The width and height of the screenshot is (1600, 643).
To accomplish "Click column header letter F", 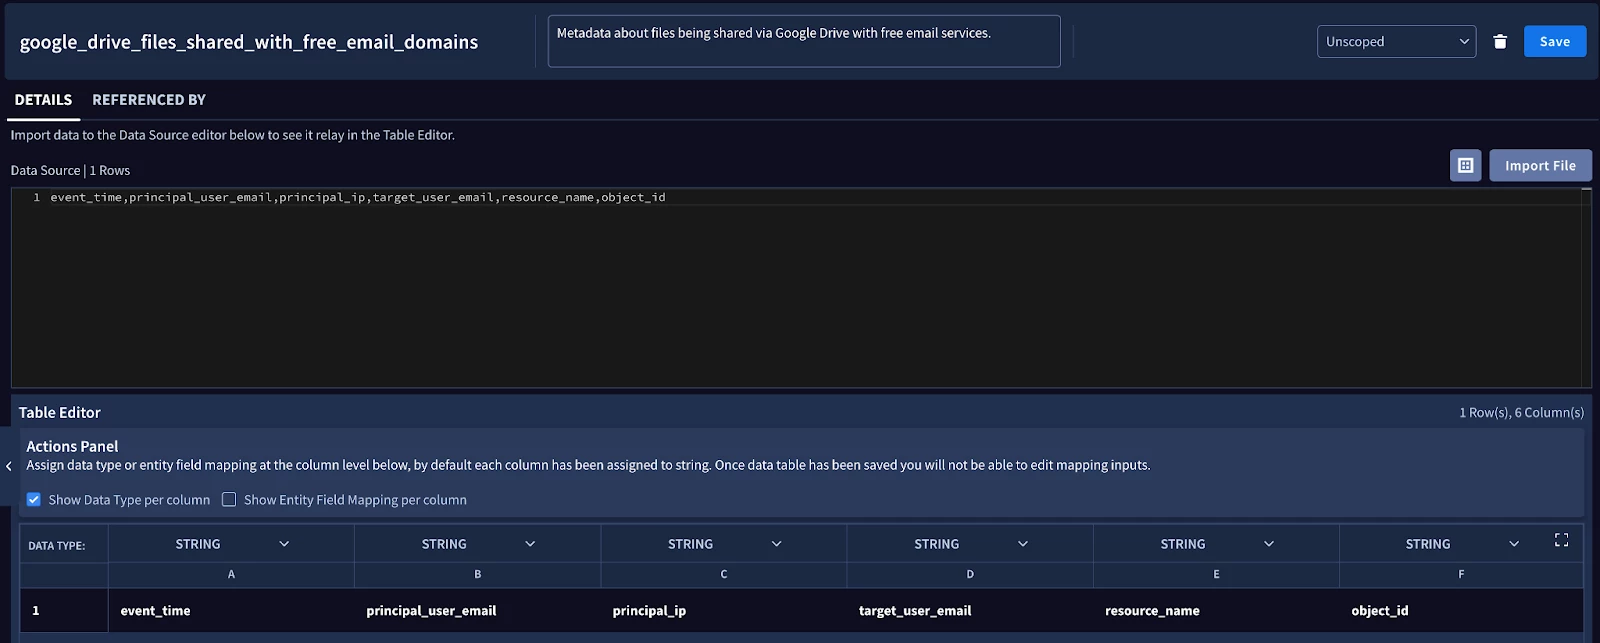I will click(1461, 574).
